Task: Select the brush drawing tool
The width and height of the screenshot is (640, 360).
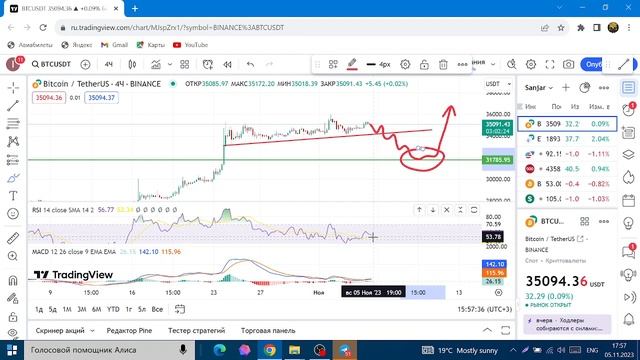Action: pyautogui.click(x=13, y=178)
